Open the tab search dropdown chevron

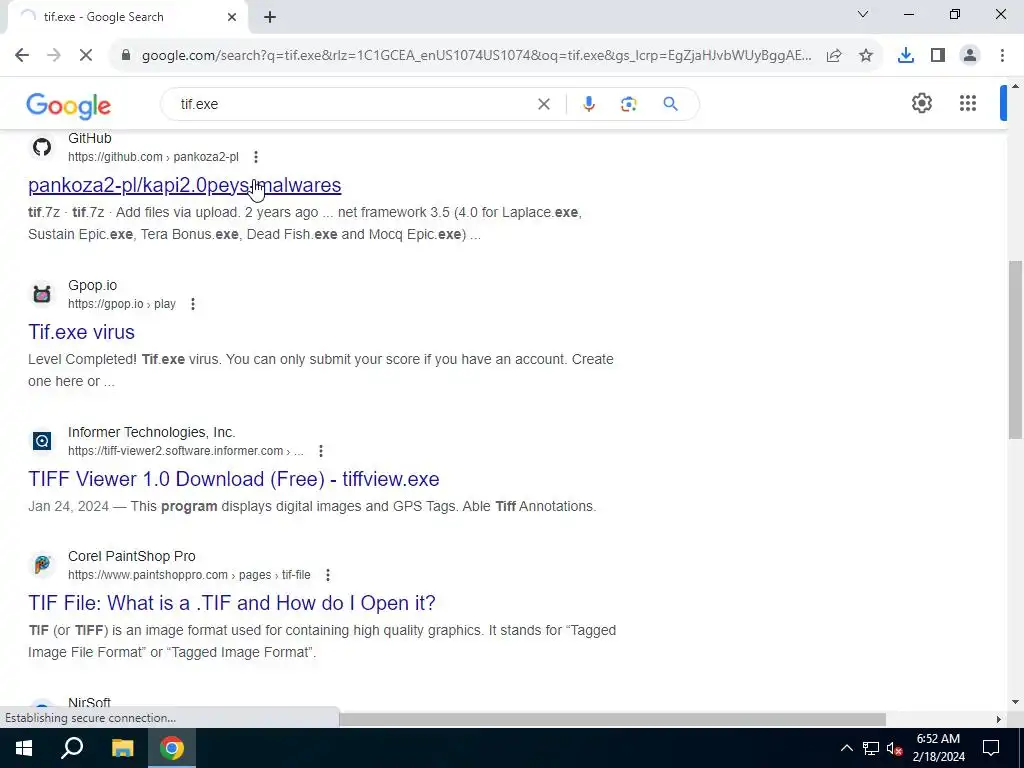pos(863,14)
